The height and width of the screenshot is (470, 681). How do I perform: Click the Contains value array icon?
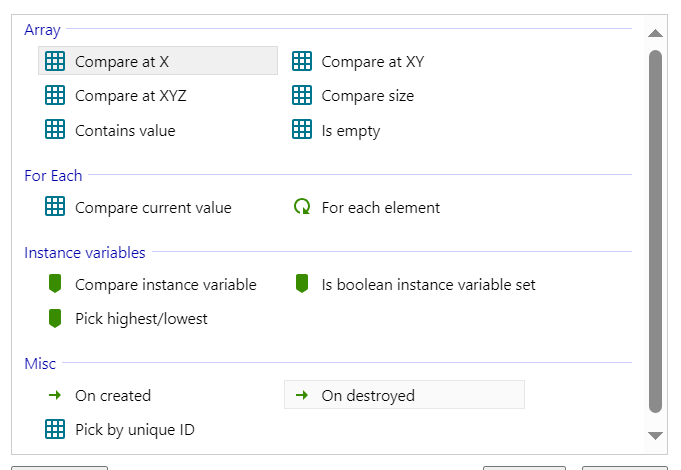55,129
